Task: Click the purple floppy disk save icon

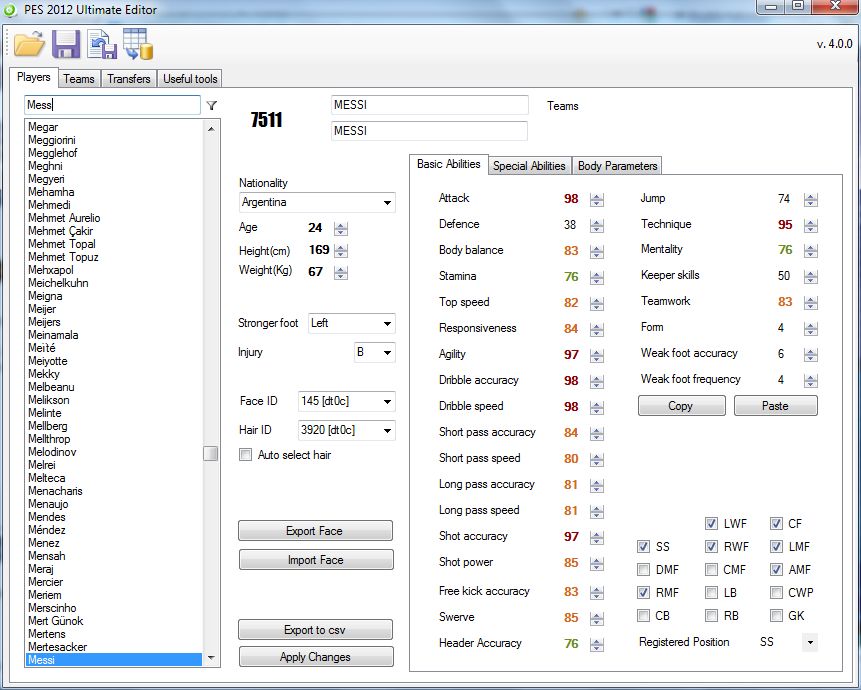Action: click(66, 44)
